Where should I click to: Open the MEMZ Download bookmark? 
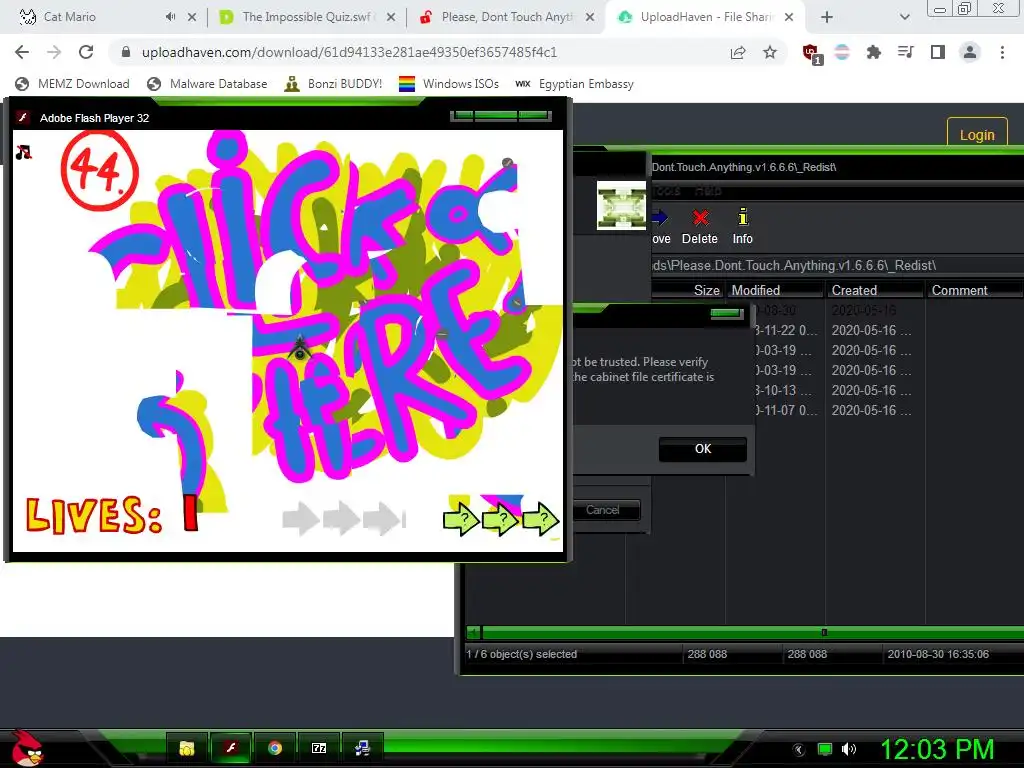click(x=72, y=84)
